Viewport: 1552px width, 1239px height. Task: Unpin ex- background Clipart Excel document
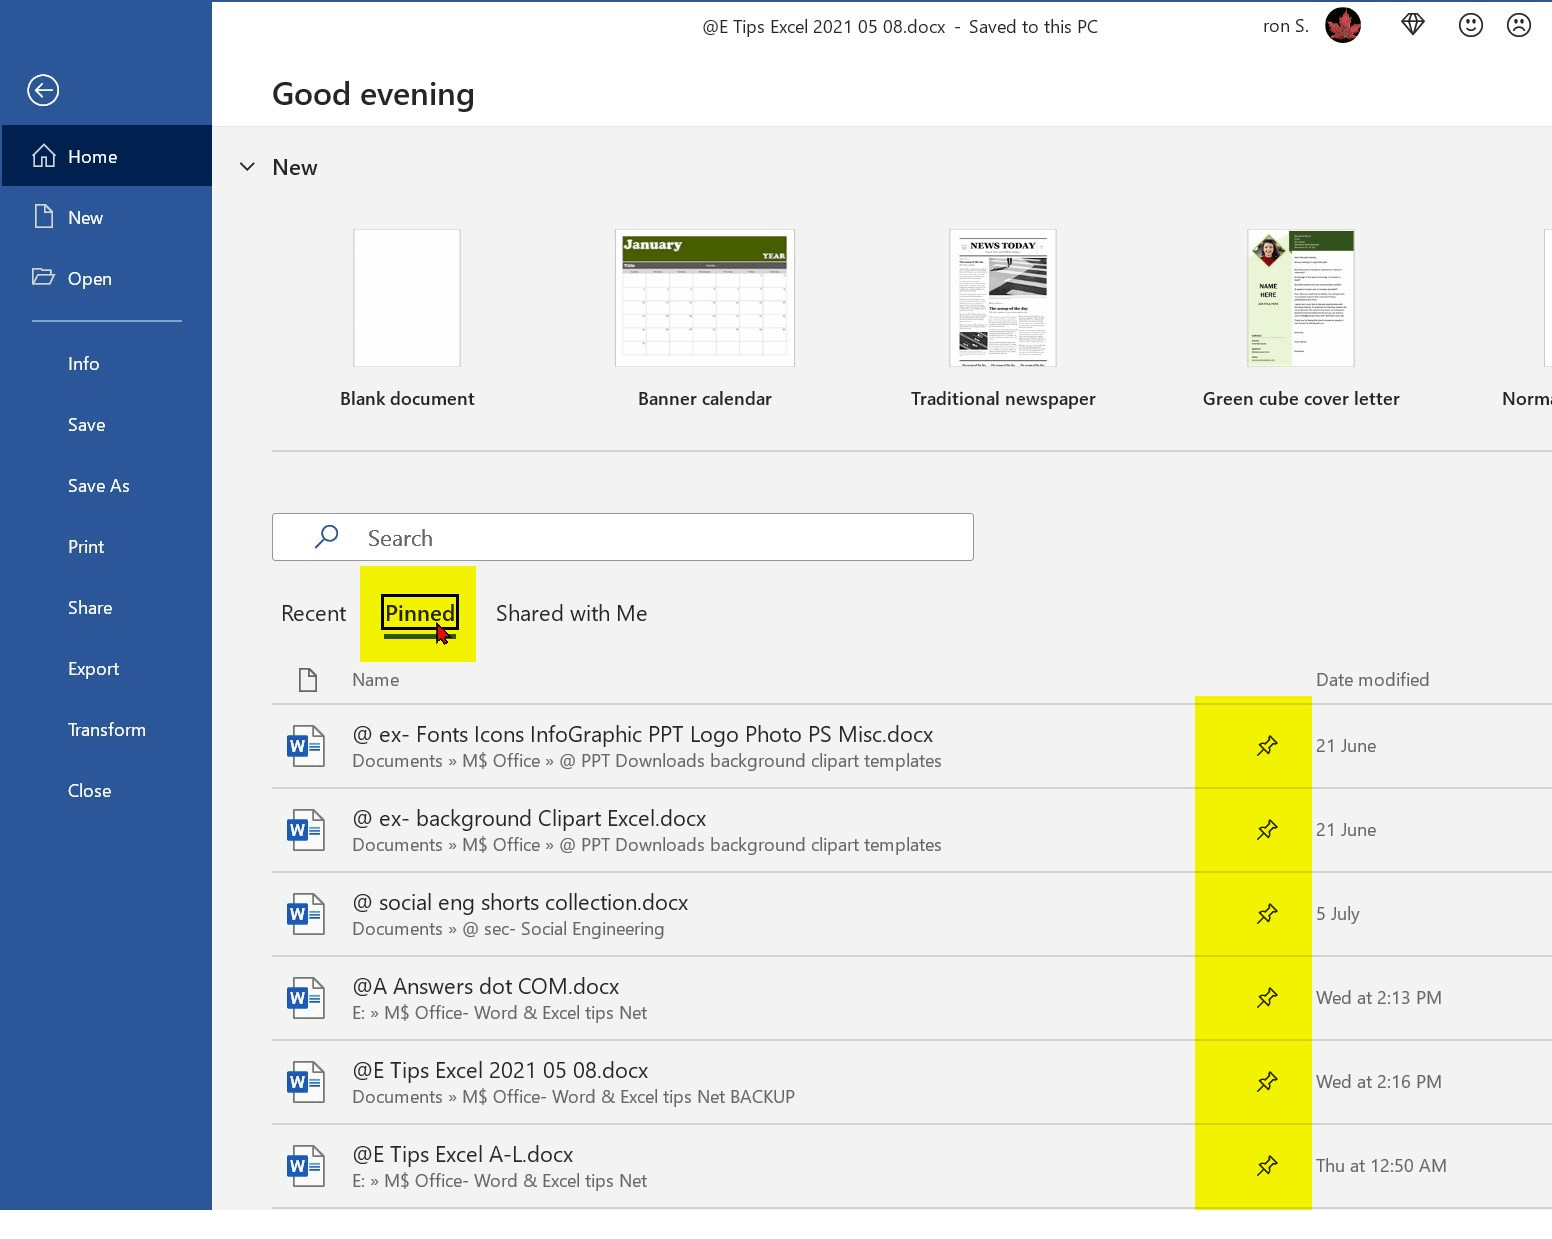click(x=1267, y=830)
